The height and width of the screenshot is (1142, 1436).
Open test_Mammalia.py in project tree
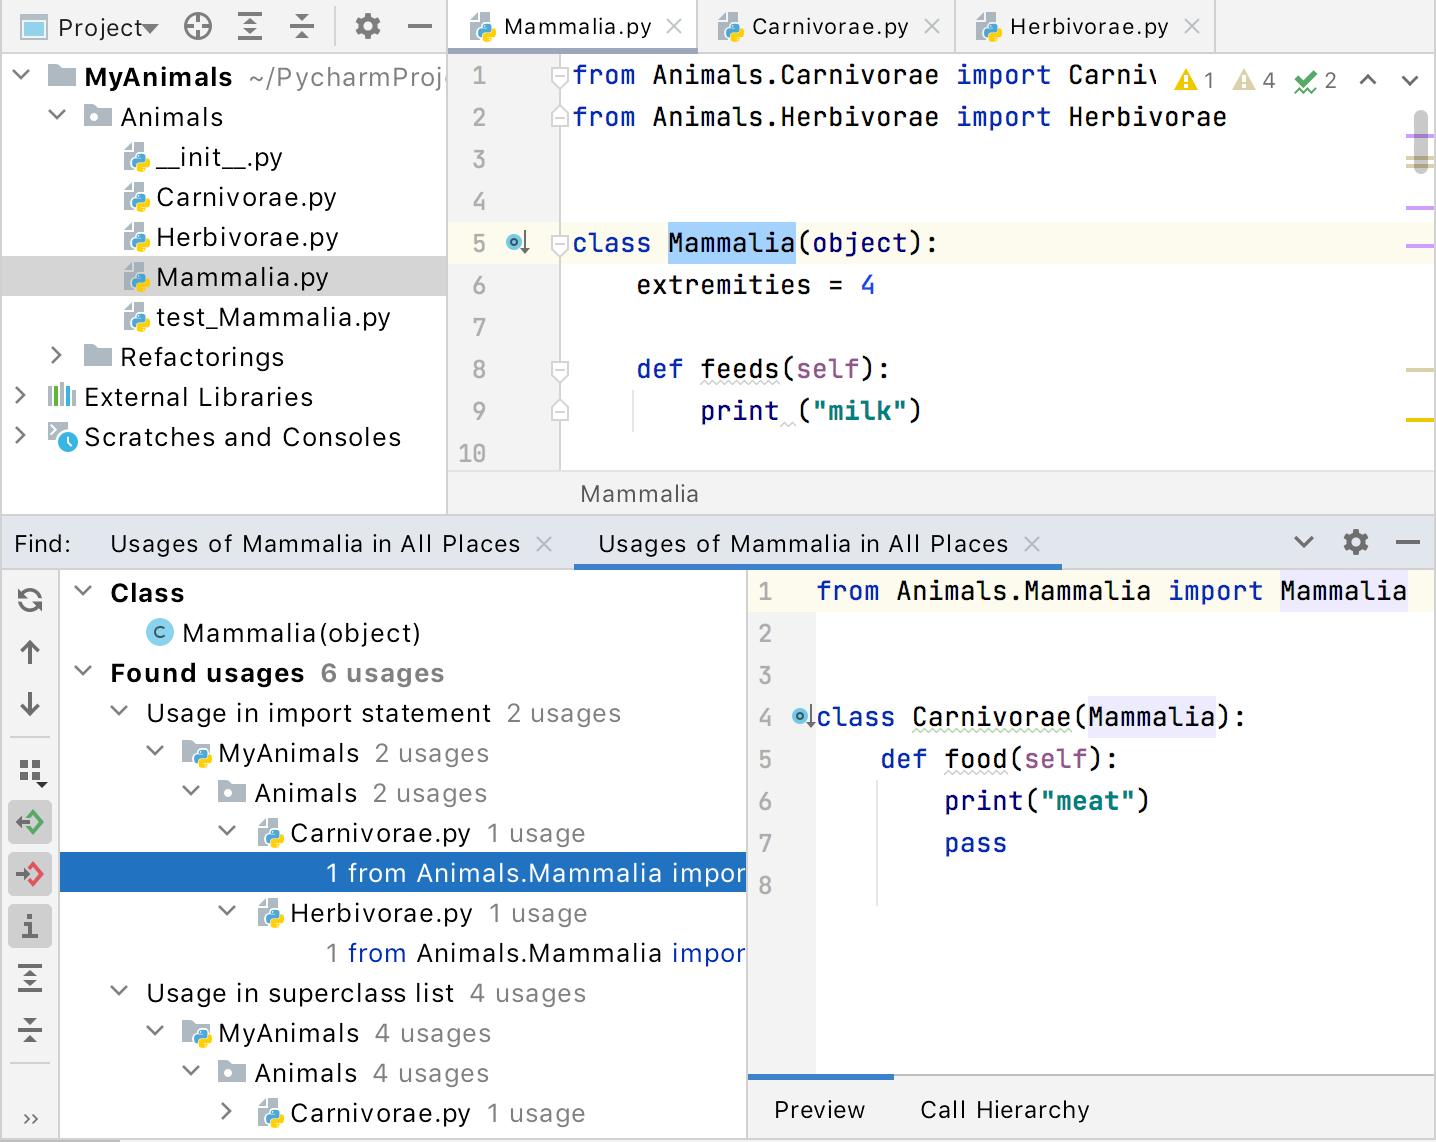[x=272, y=317]
